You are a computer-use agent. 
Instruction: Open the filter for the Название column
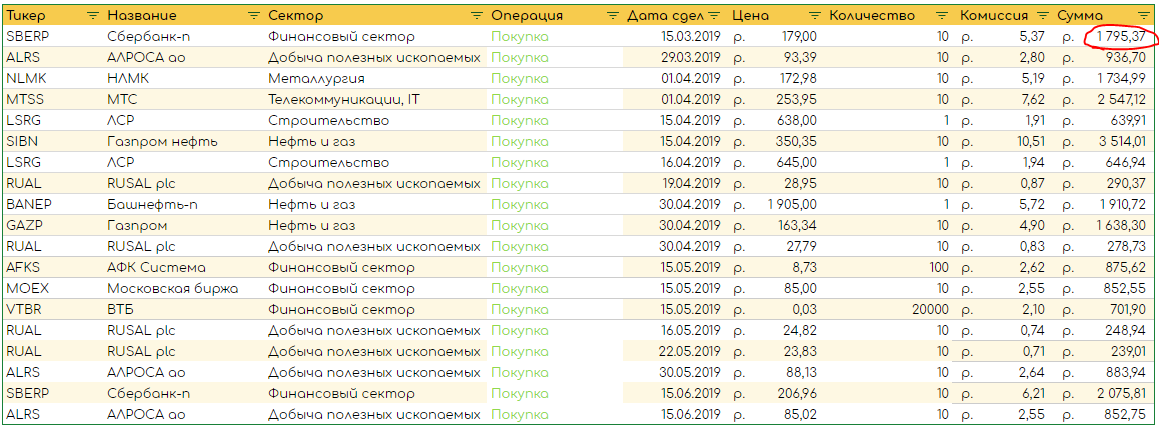pyautogui.click(x=254, y=16)
